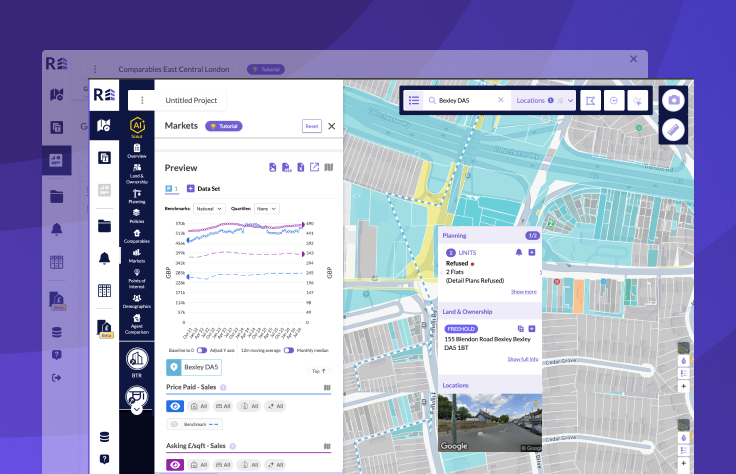
Task: Export preview as PDF file icon
Action: 273,167
